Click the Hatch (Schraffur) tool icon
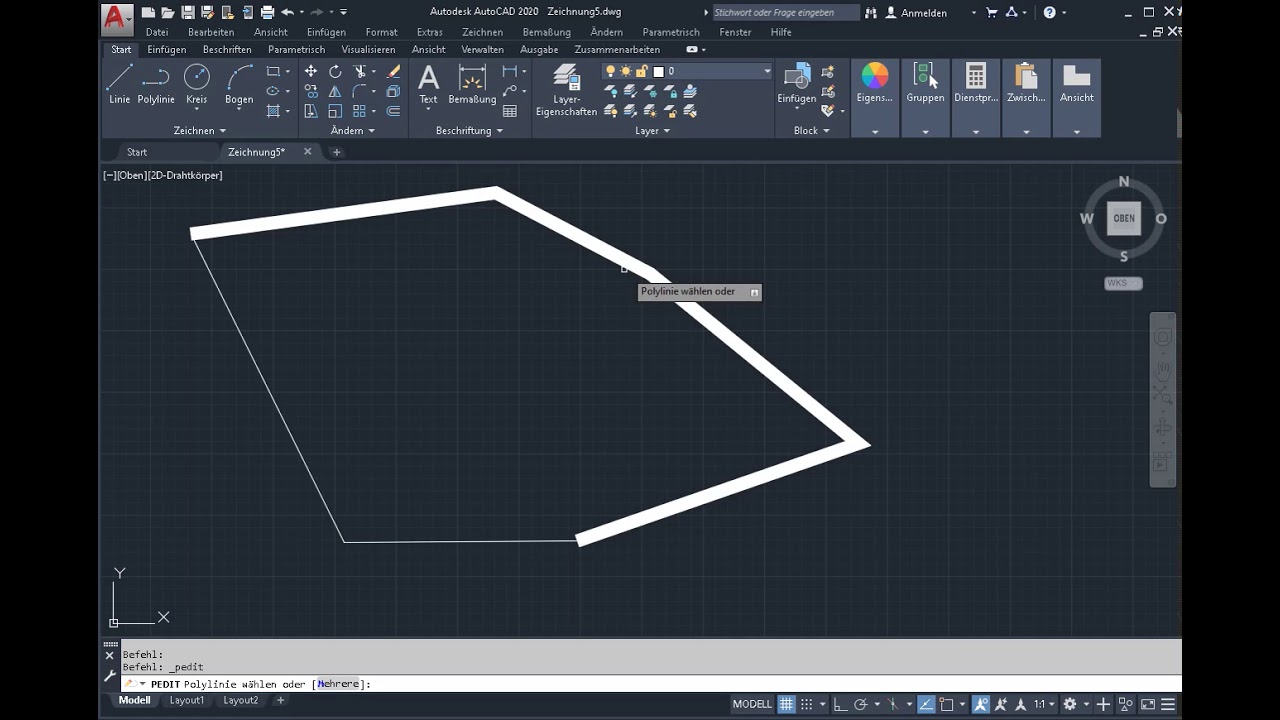 click(x=273, y=111)
